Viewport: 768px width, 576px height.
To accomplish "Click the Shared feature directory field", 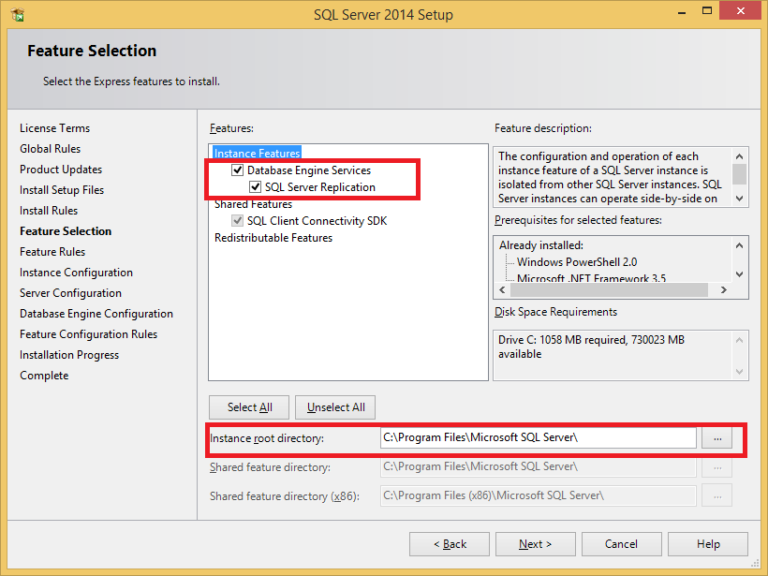I will 538,467.
